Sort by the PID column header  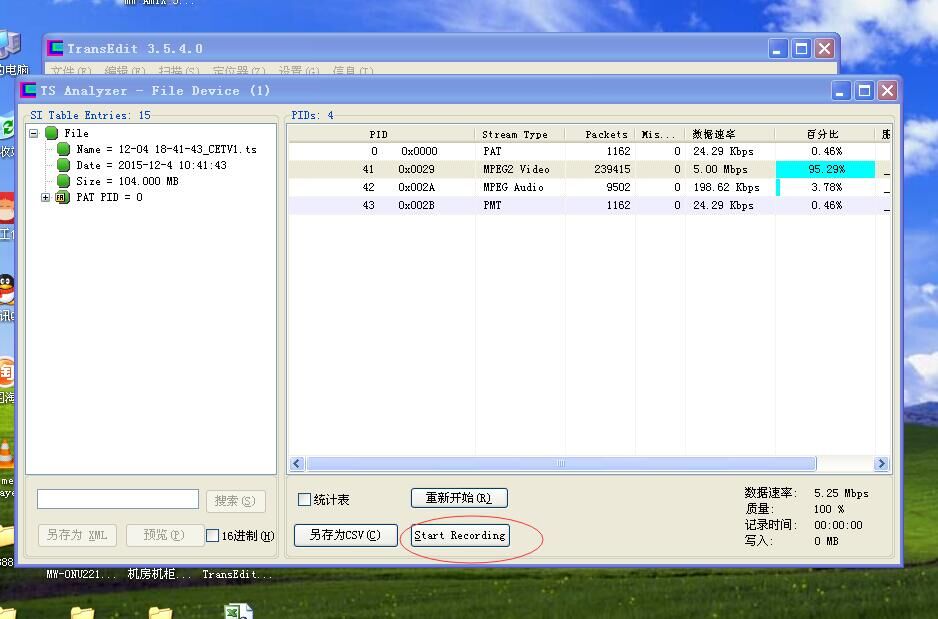(x=382, y=135)
